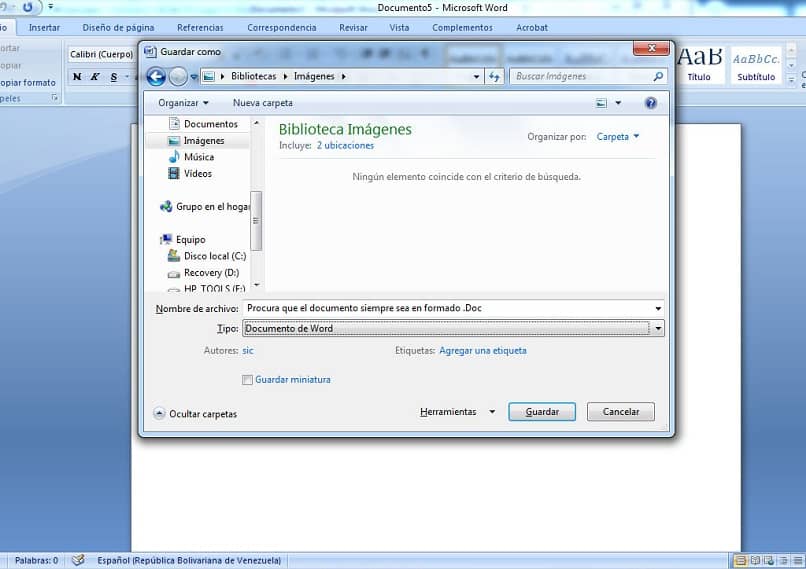Open the 2 ubicaciones link
The height and width of the screenshot is (569, 806).
(345, 145)
